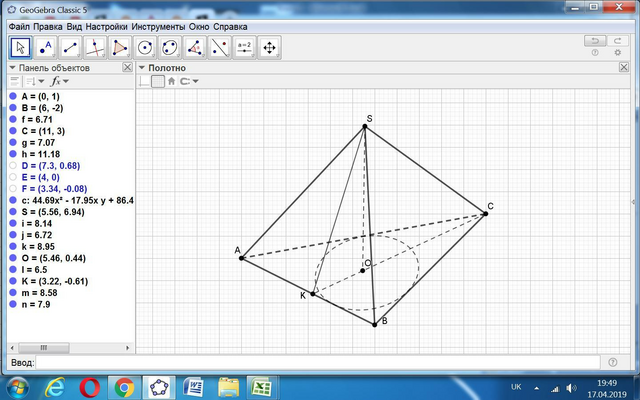Open the point capturing dropdown

pos(189,81)
